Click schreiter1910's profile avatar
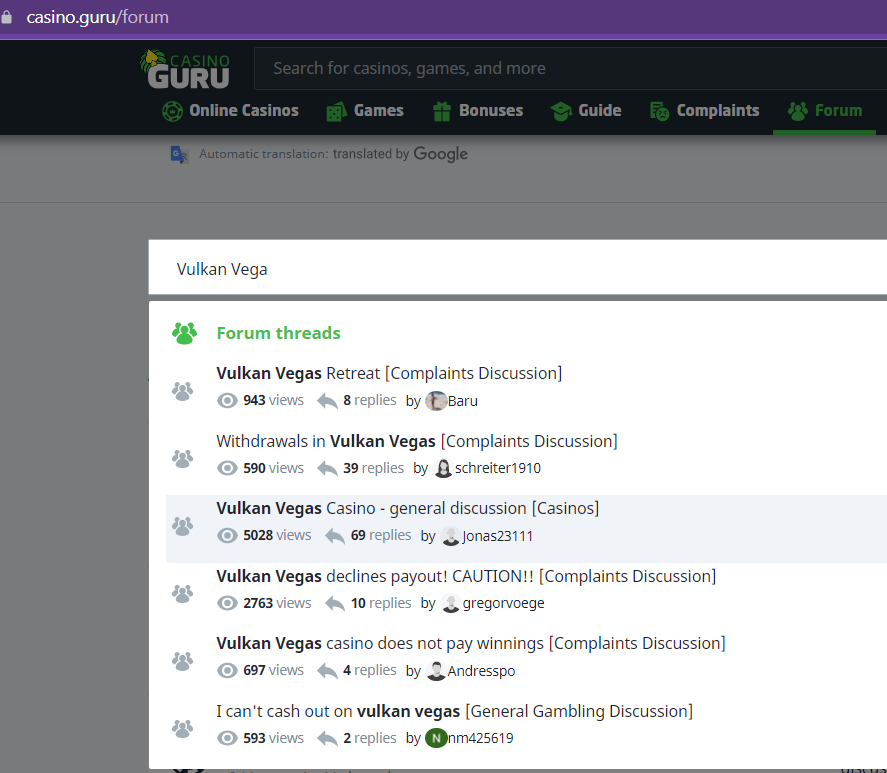 443,468
